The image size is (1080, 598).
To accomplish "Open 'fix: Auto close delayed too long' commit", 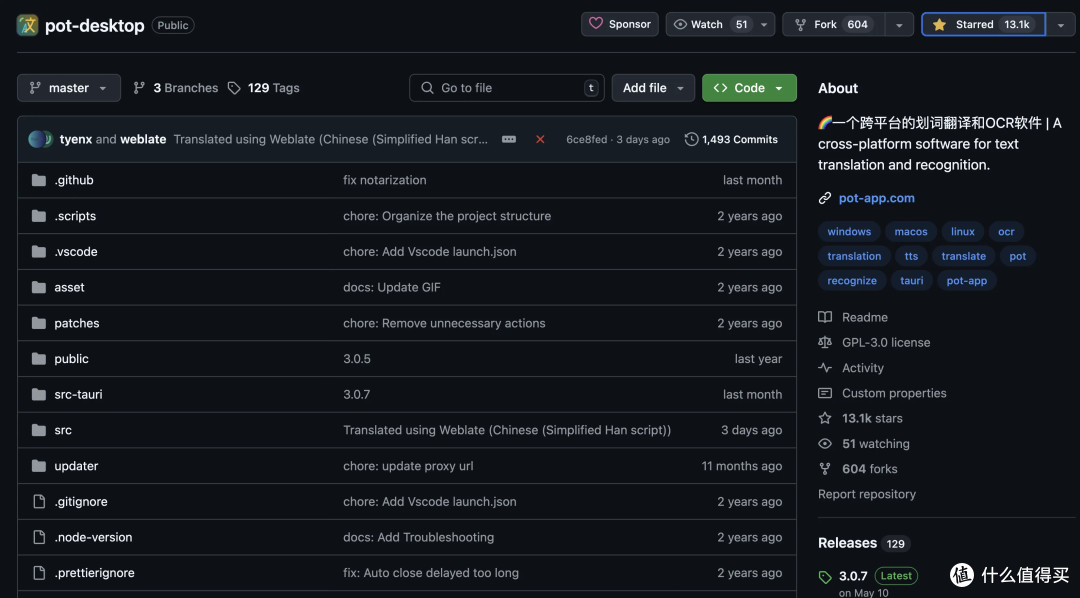I will 431,573.
